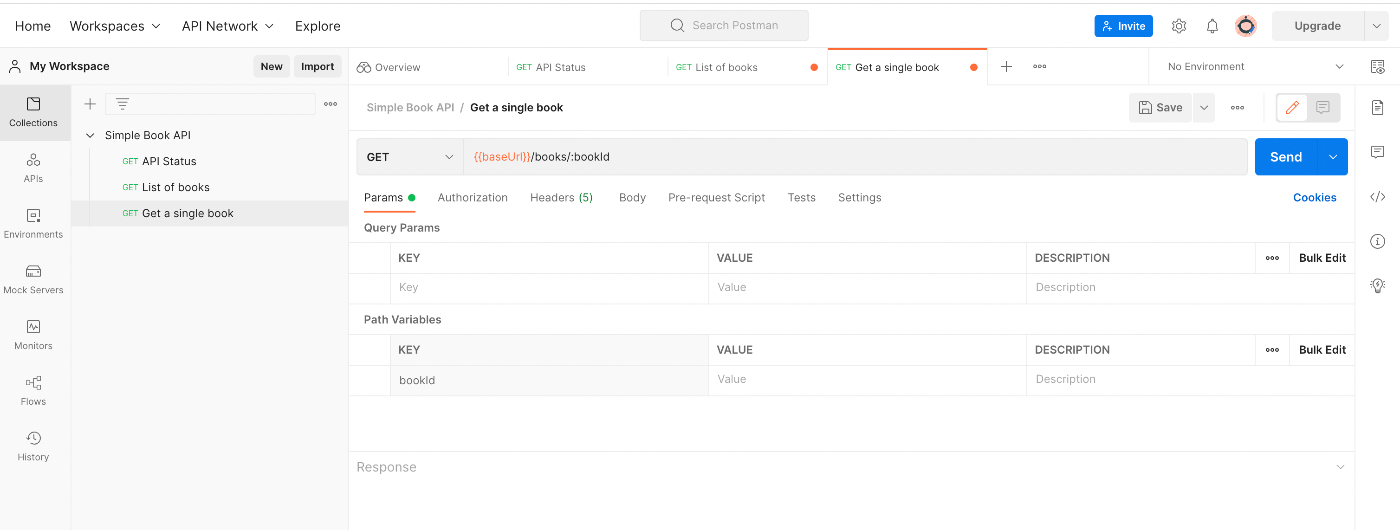Open the Comments icon in right sidebar
Image resolution: width=1400 pixels, height=530 pixels.
click(1378, 152)
